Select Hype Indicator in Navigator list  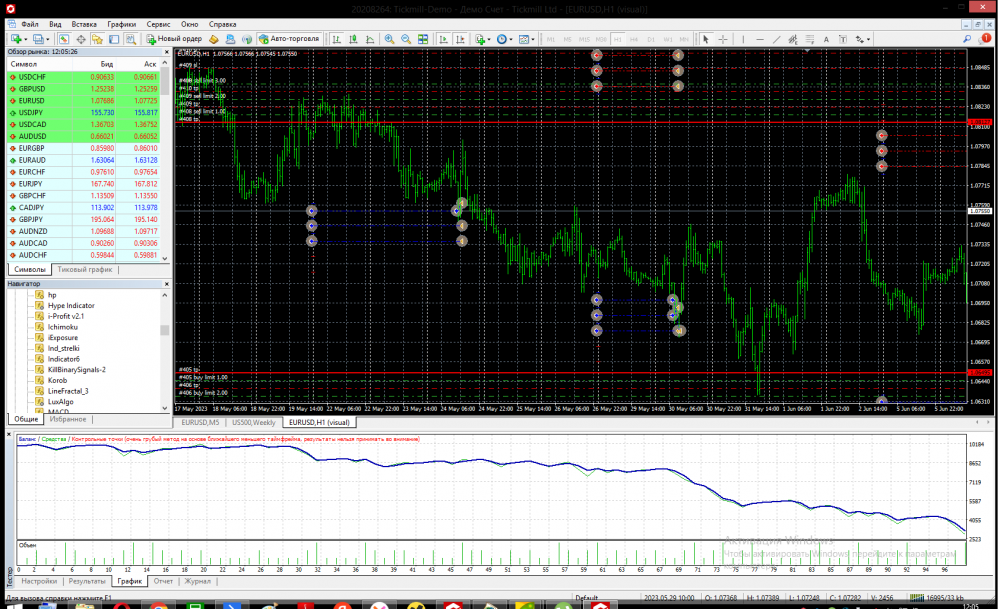pyautogui.click(x=71, y=305)
